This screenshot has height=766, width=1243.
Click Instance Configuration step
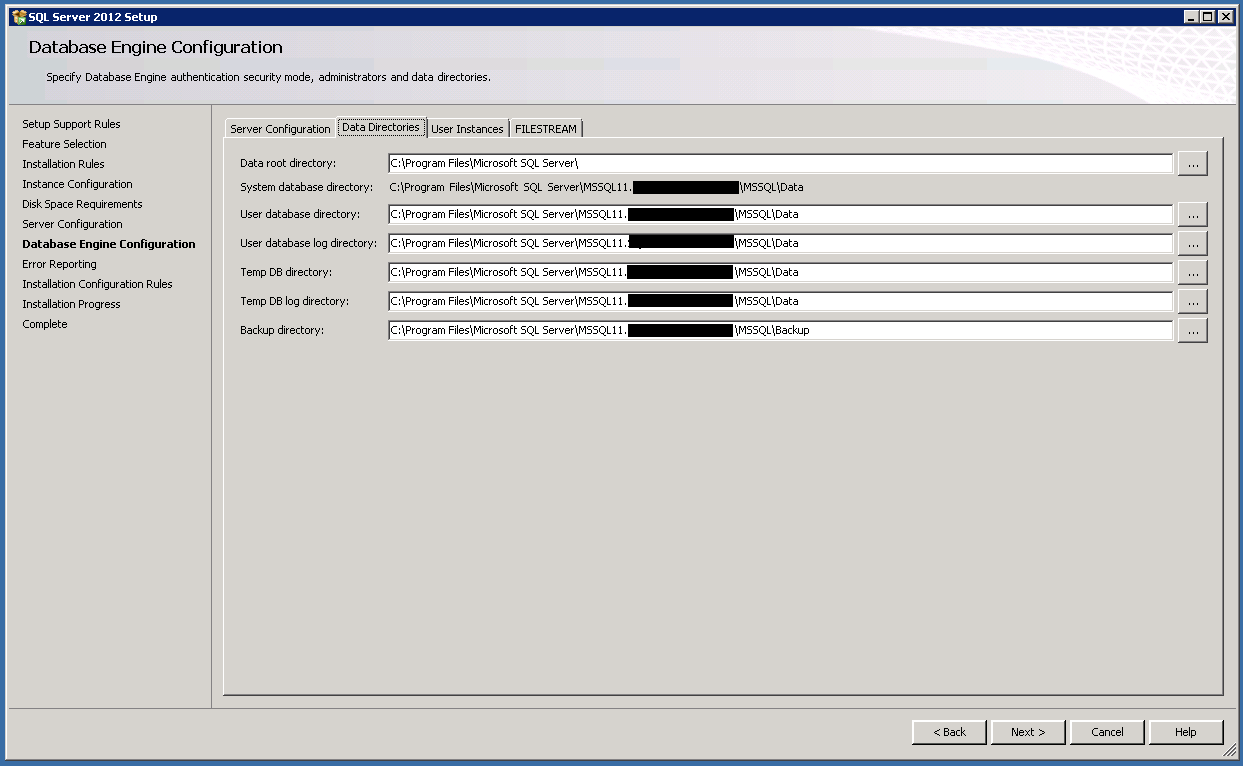coord(77,184)
